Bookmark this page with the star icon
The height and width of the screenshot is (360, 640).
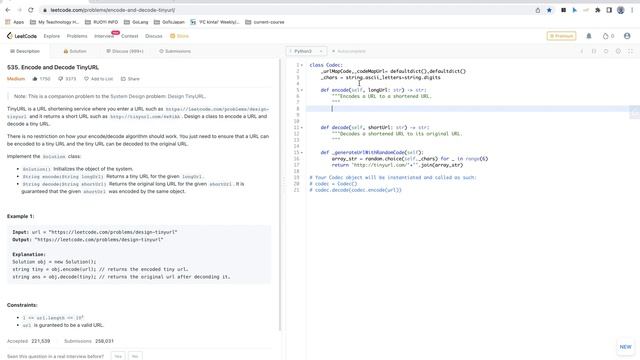tap(549, 10)
